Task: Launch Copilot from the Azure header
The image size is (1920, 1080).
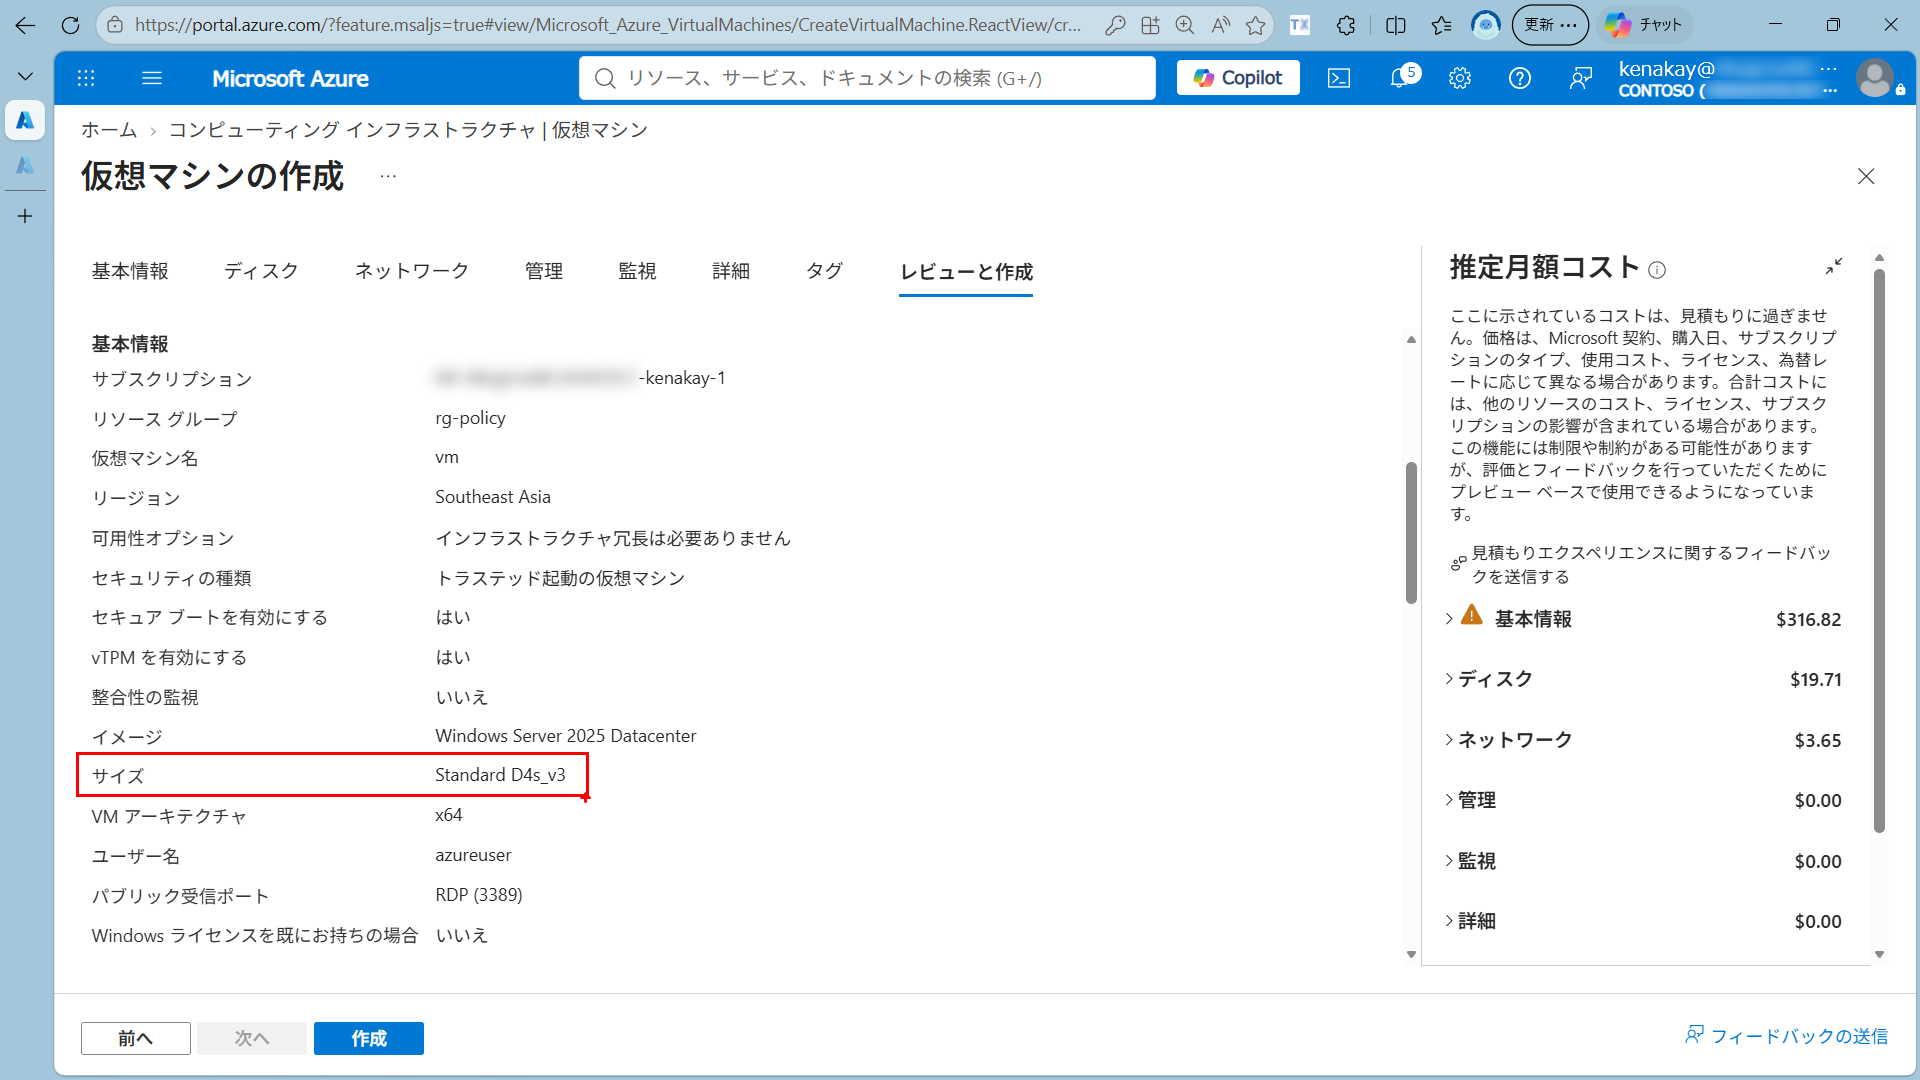Action: coord(1238,78)
